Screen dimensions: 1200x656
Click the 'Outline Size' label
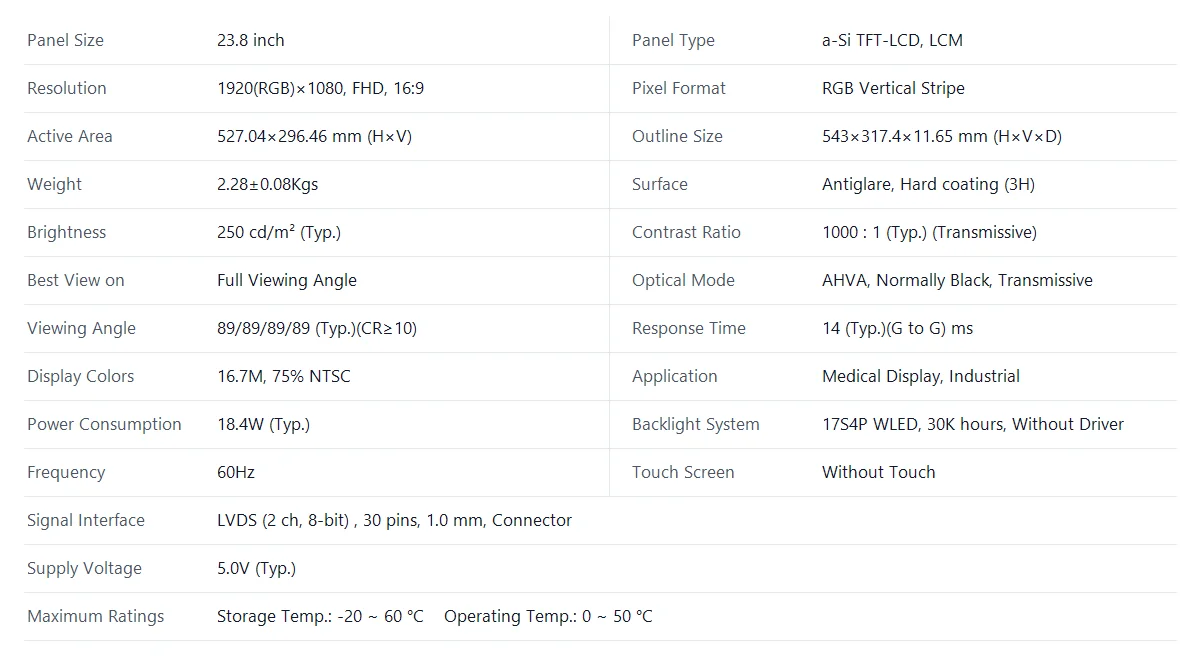click(677, 136)
